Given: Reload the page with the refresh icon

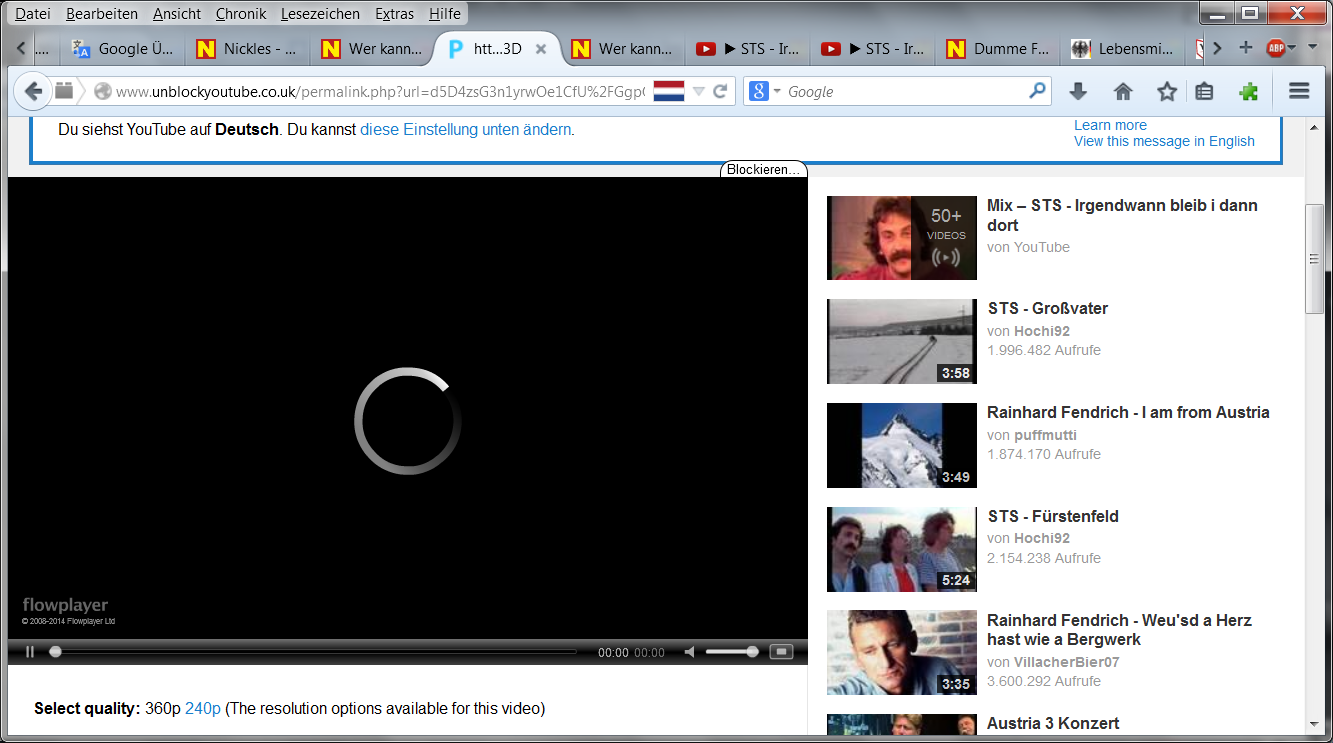Looking at the screenshot, I should coord(719,91).
